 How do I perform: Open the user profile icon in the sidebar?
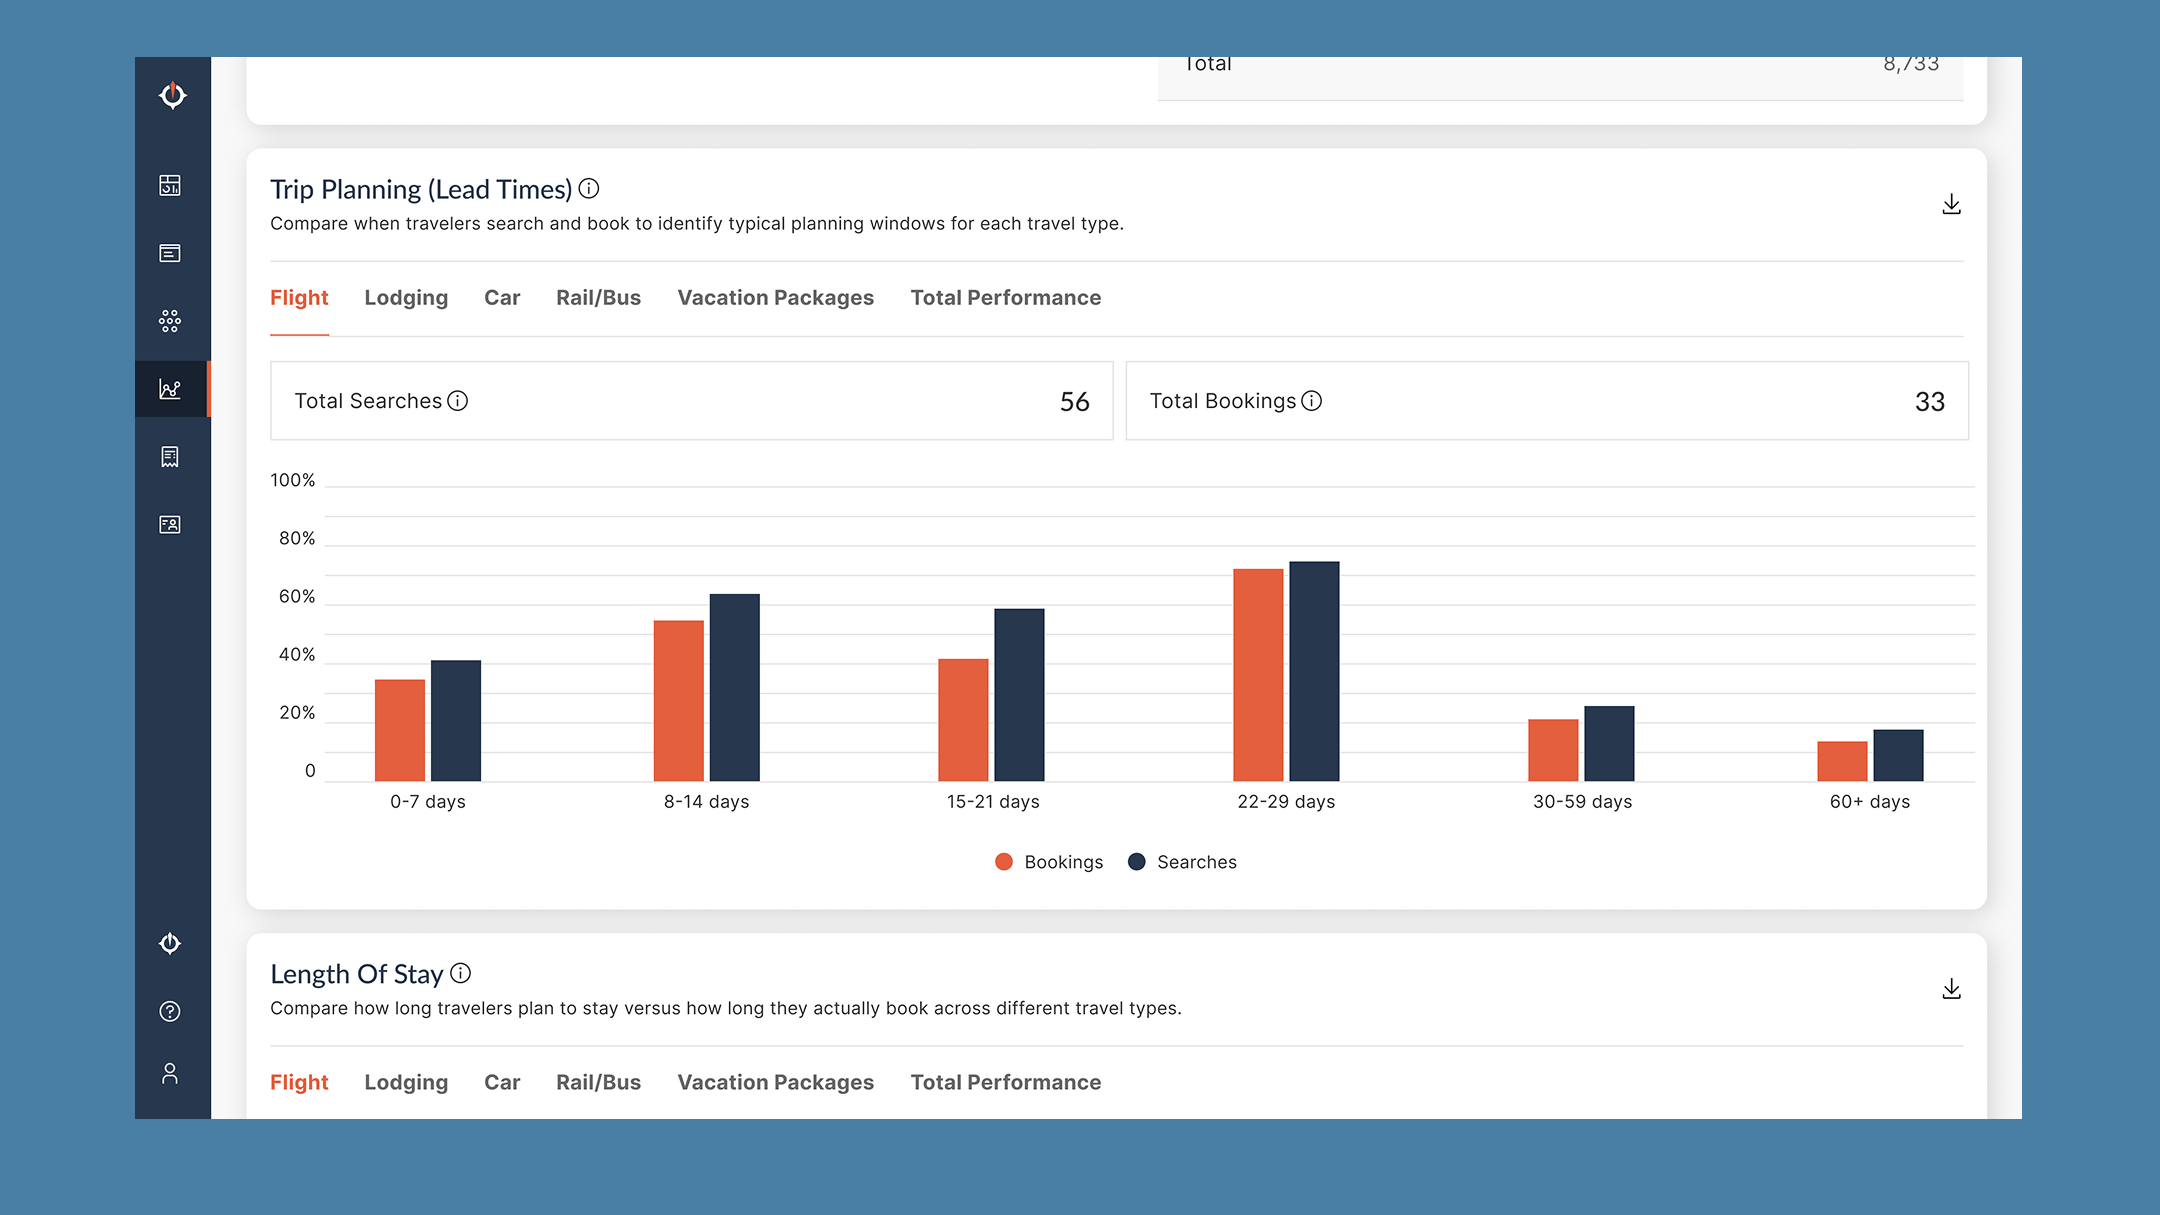click(x=170, y=1075)
